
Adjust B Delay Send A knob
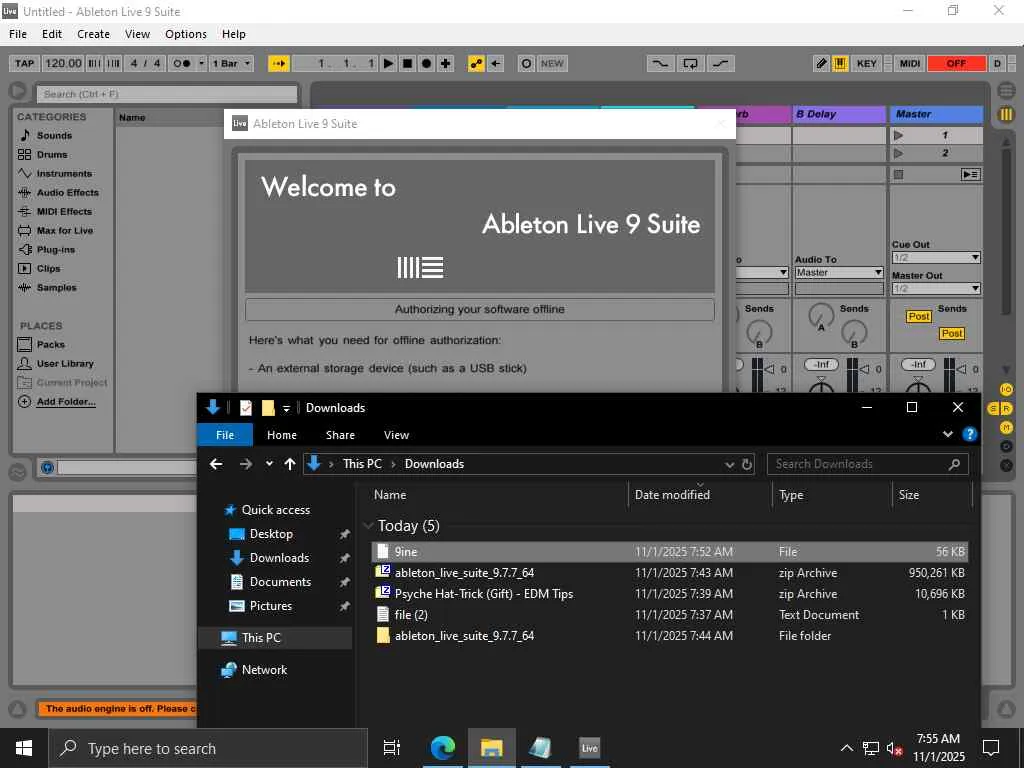[821, 317]
